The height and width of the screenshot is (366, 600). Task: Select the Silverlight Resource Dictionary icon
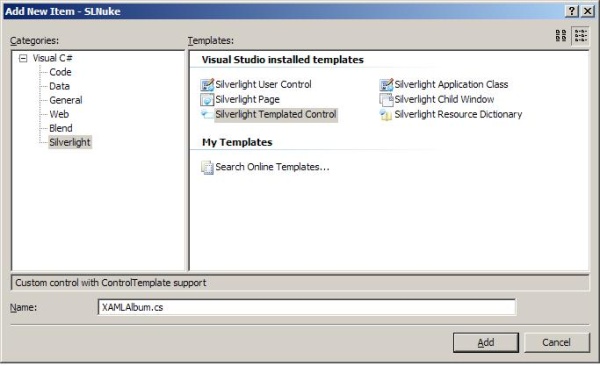click(x=386, y=114)
